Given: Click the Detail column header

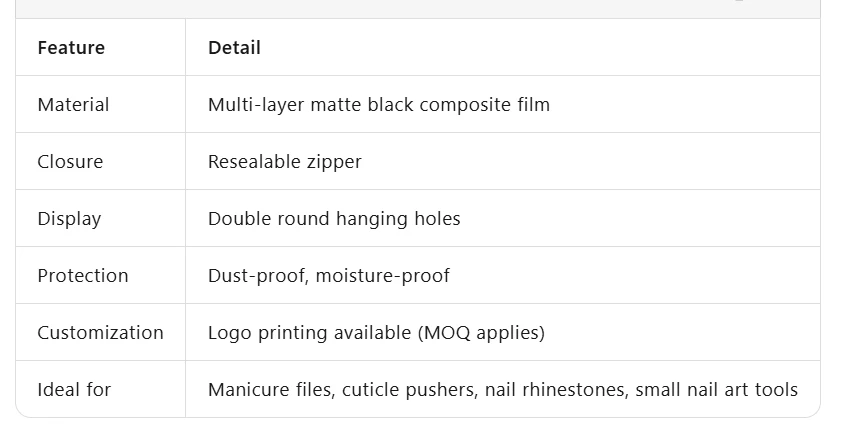Looking at the screenshot, I should (234, 48).
